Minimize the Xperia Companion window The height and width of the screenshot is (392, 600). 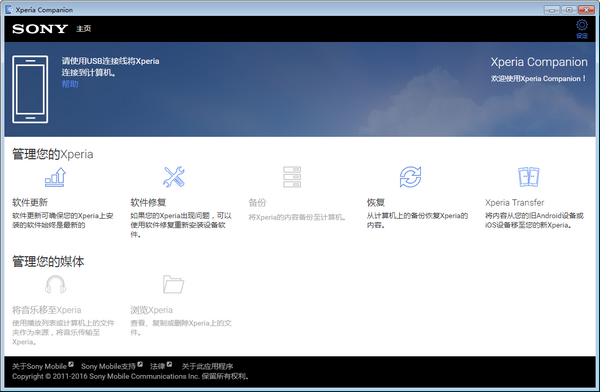pos(552,10)
